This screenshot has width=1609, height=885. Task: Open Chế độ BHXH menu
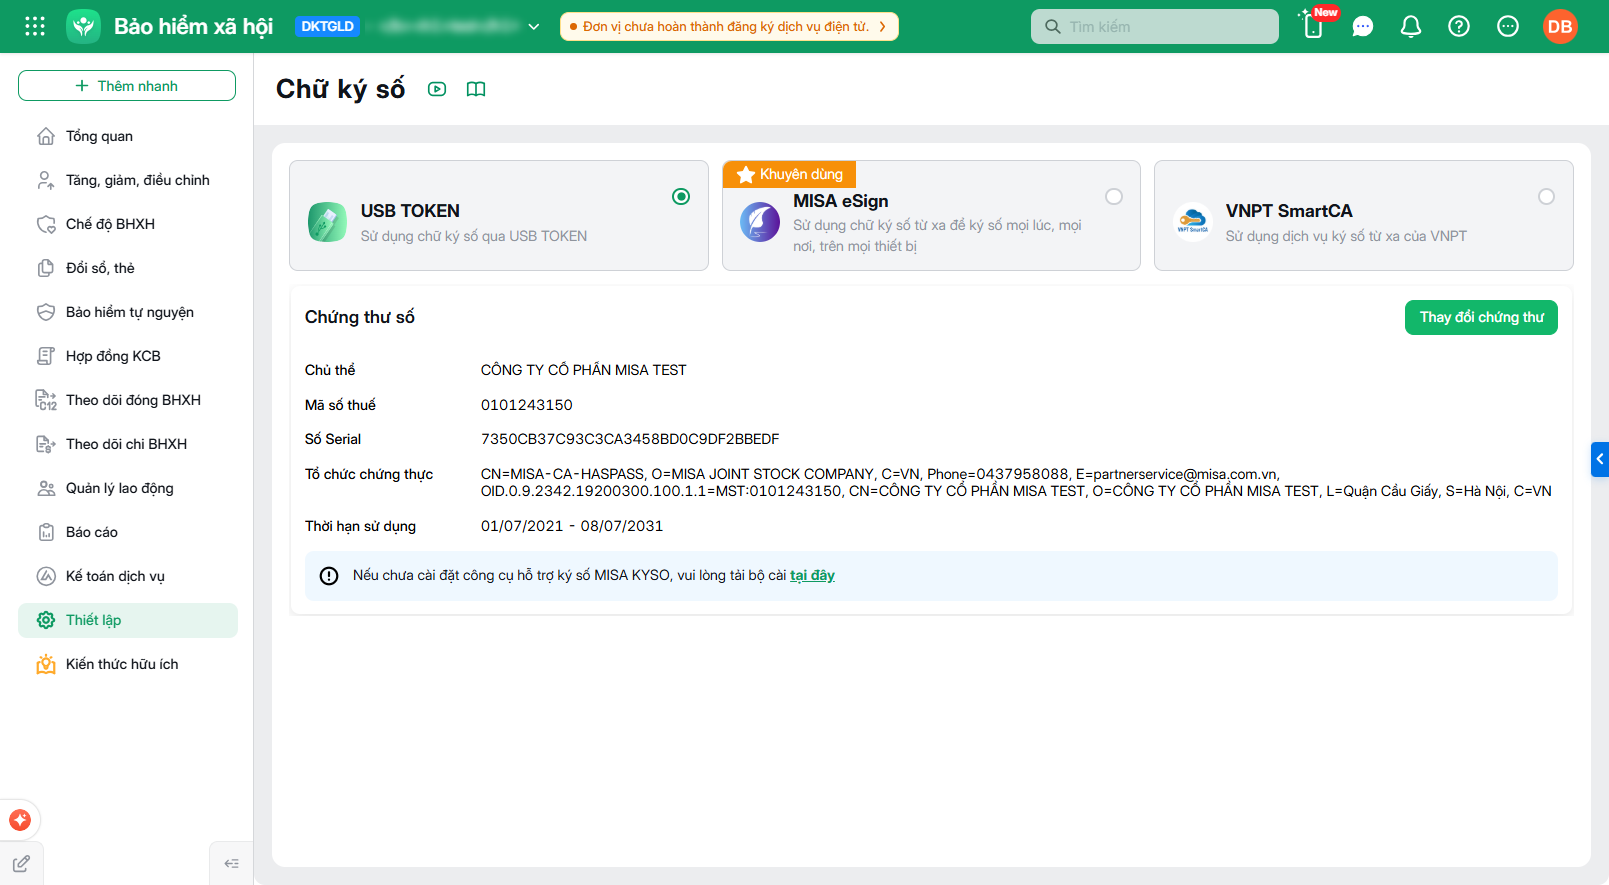(x=128, y=224)
